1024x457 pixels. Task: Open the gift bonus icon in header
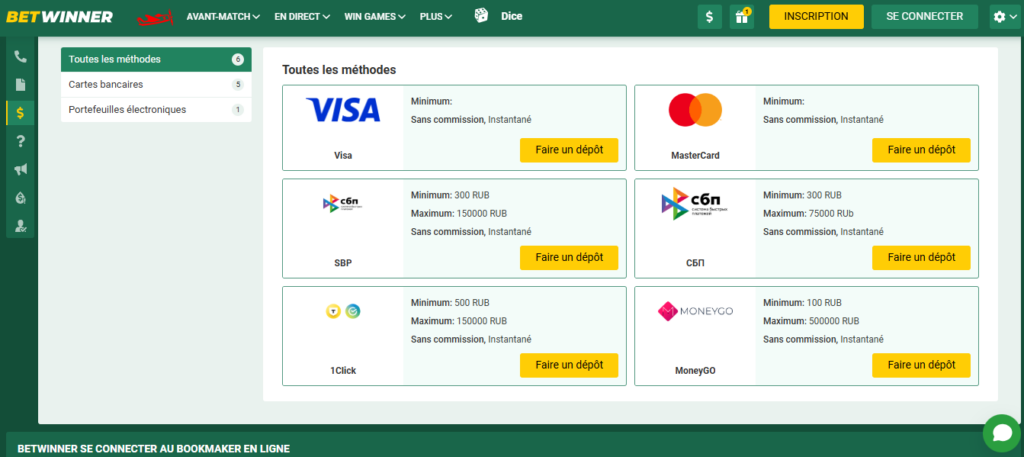coord(742,17)
